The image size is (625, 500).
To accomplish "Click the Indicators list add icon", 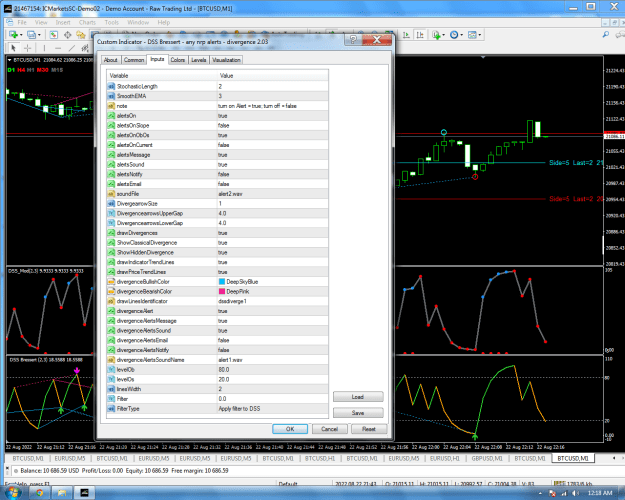I will [x=436, y=35].
